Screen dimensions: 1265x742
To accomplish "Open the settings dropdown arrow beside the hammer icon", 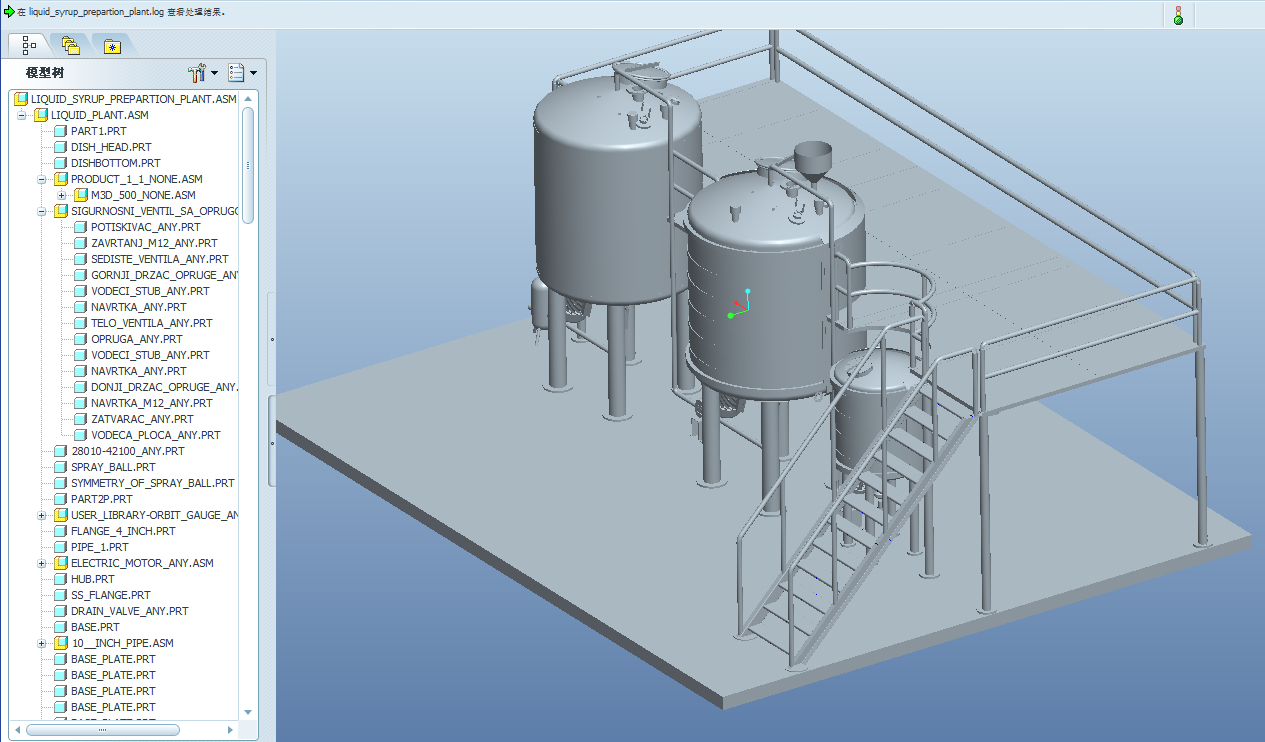I will 214,73.
